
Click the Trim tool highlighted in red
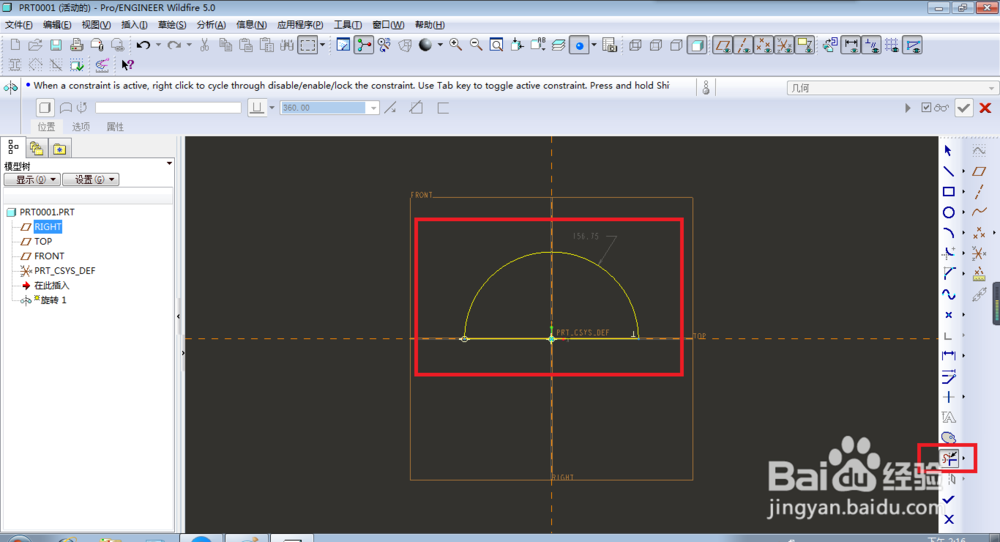[949, 458]
